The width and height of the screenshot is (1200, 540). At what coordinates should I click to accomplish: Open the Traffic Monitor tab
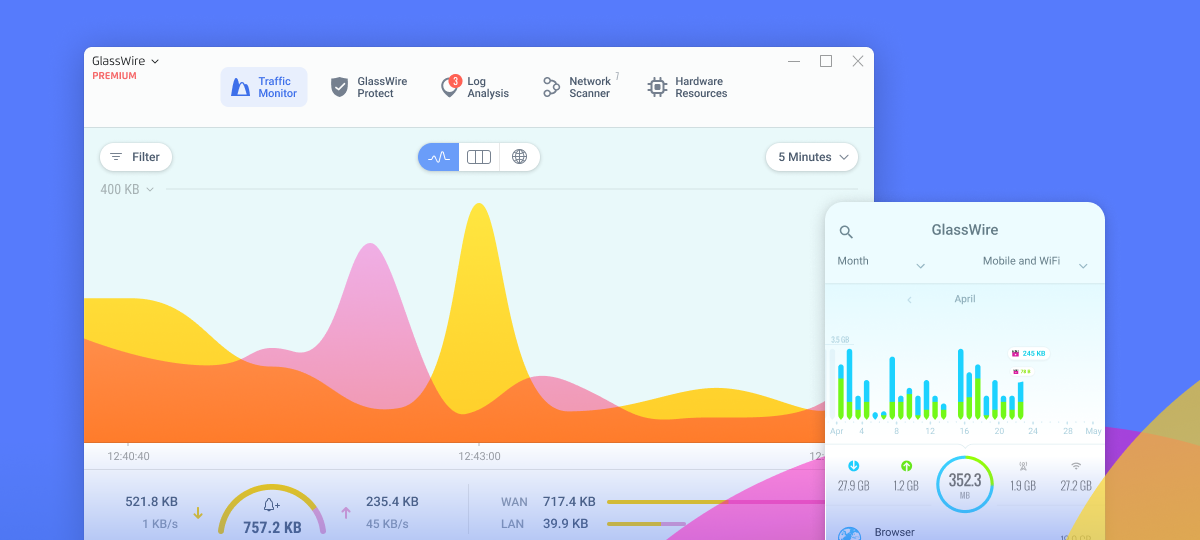click(x=264, y=87)
